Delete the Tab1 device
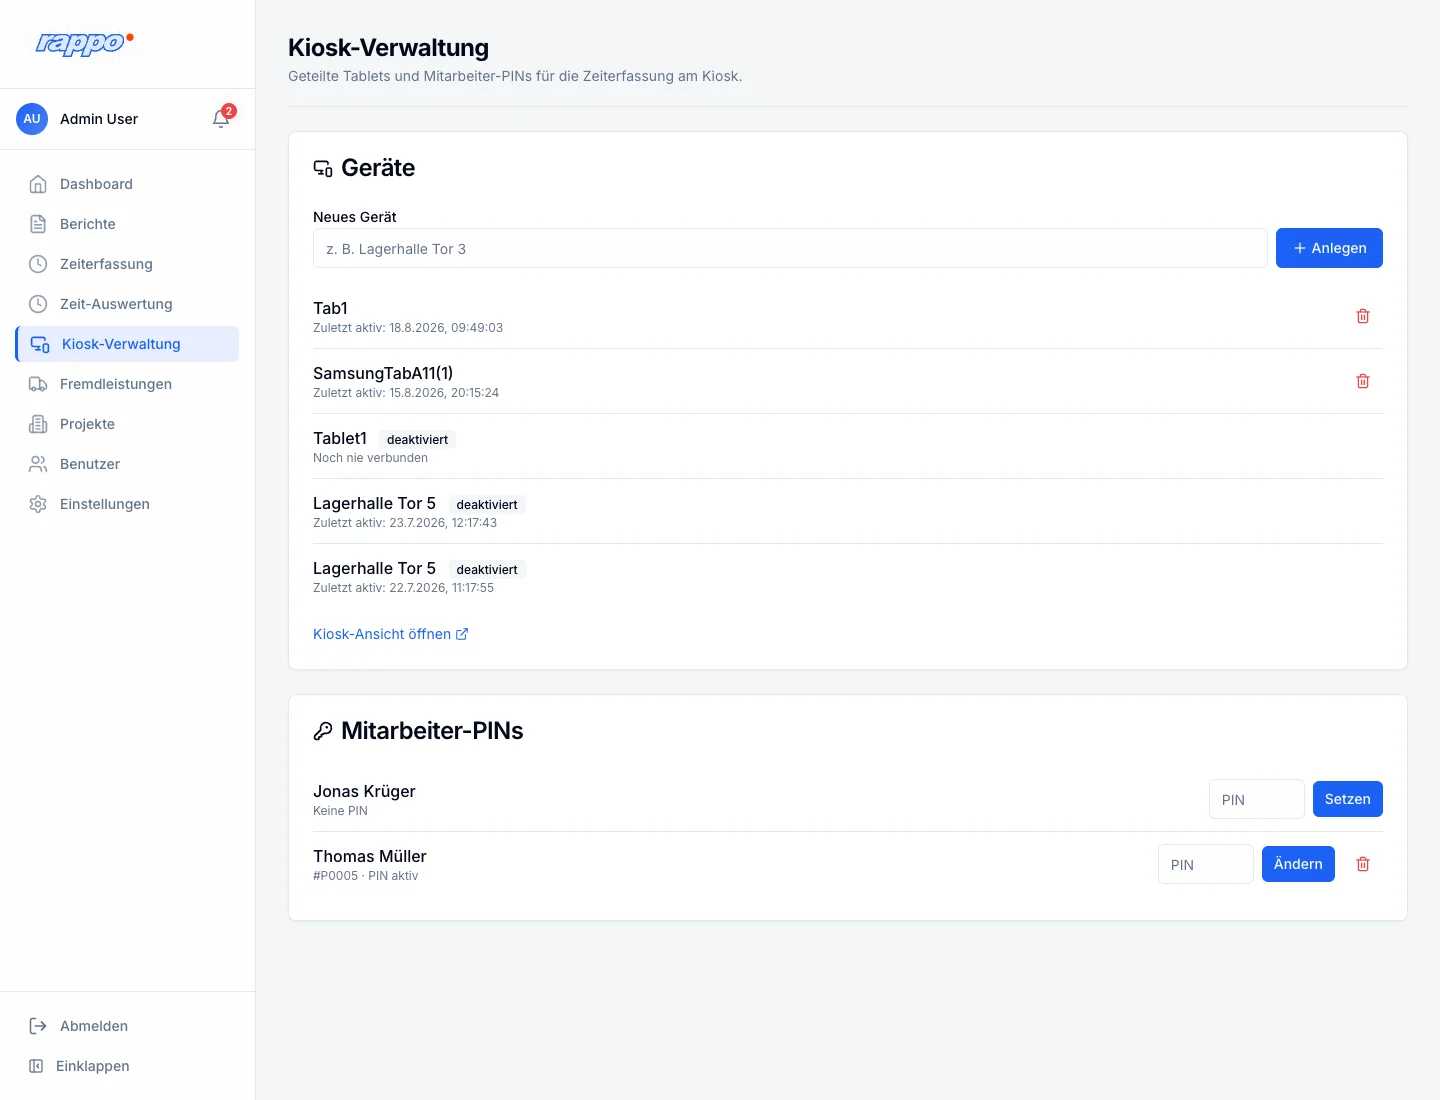1440x1100 pixels. (x=1362, y=316)
